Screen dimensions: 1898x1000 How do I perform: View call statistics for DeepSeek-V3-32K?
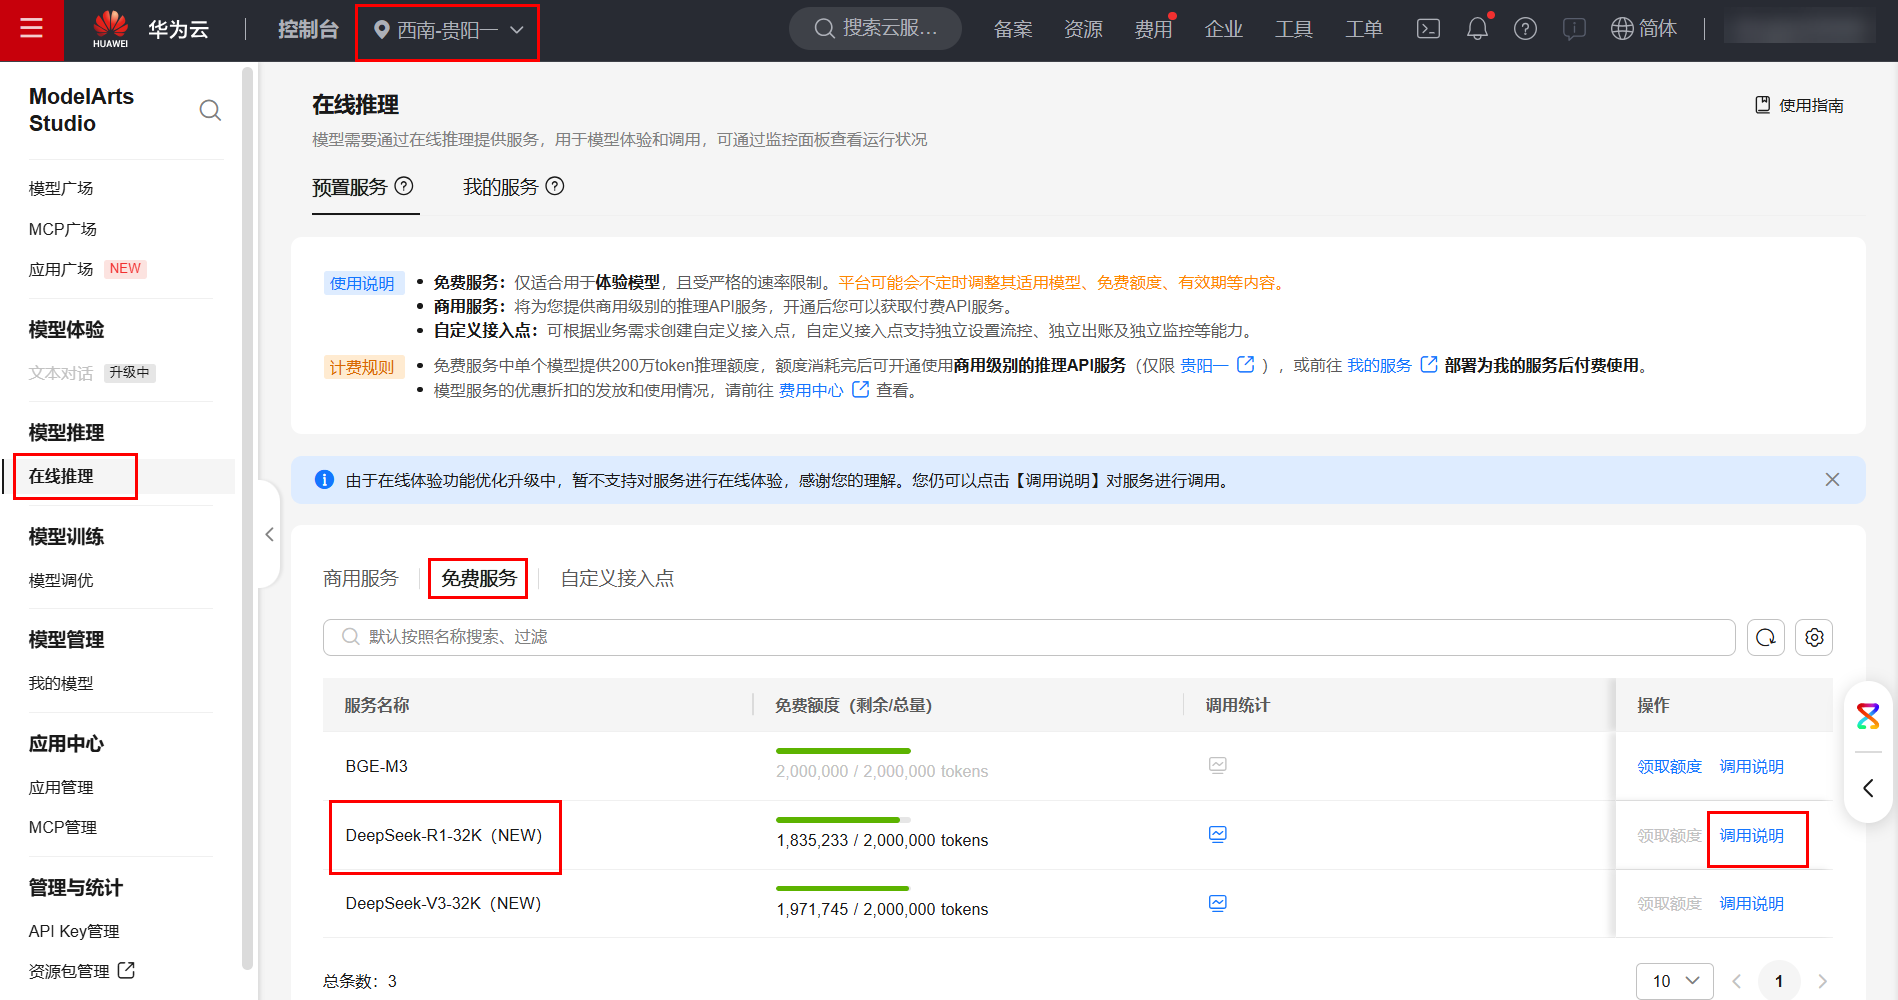1217,903
